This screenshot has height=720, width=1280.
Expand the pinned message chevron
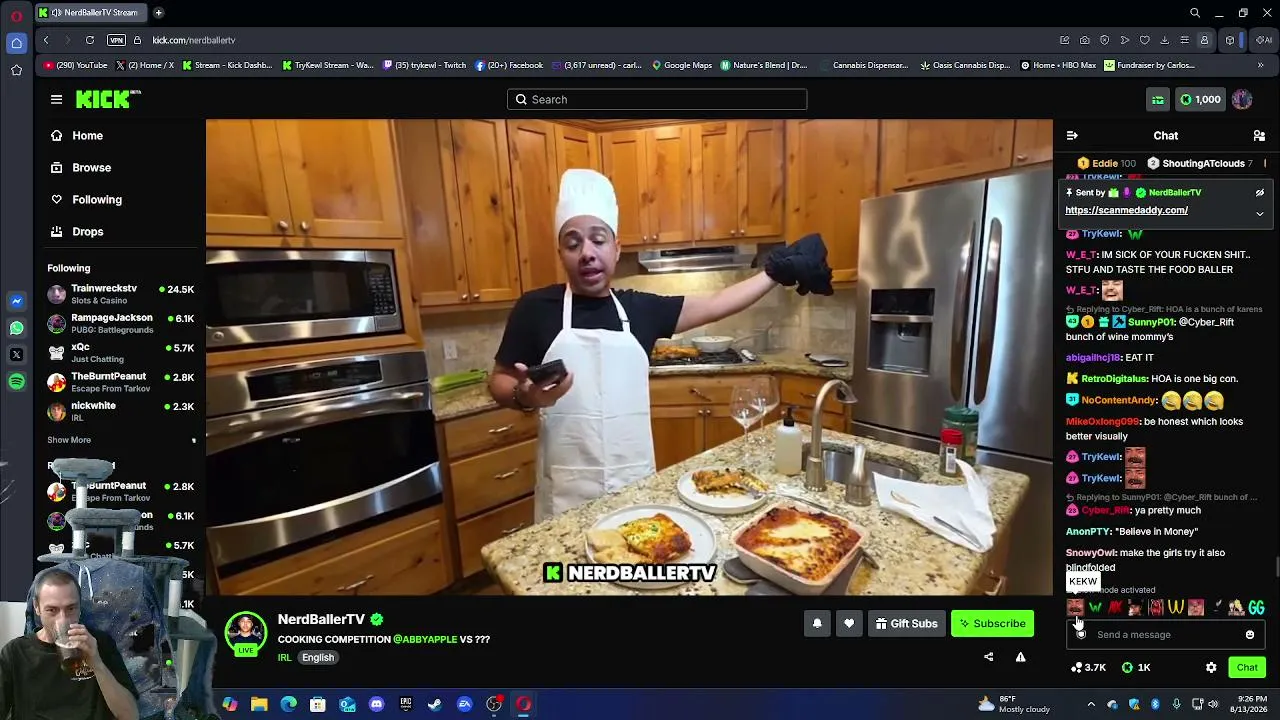point(1260,213)
